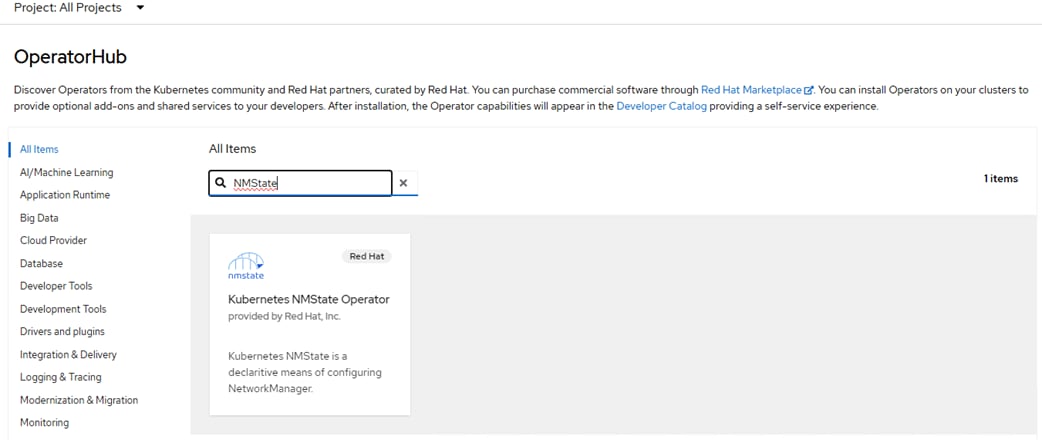Focus the NMState filter input field
Viewport: 1042px width, 440px height.
pyautogui.click(x=300, y=183)
